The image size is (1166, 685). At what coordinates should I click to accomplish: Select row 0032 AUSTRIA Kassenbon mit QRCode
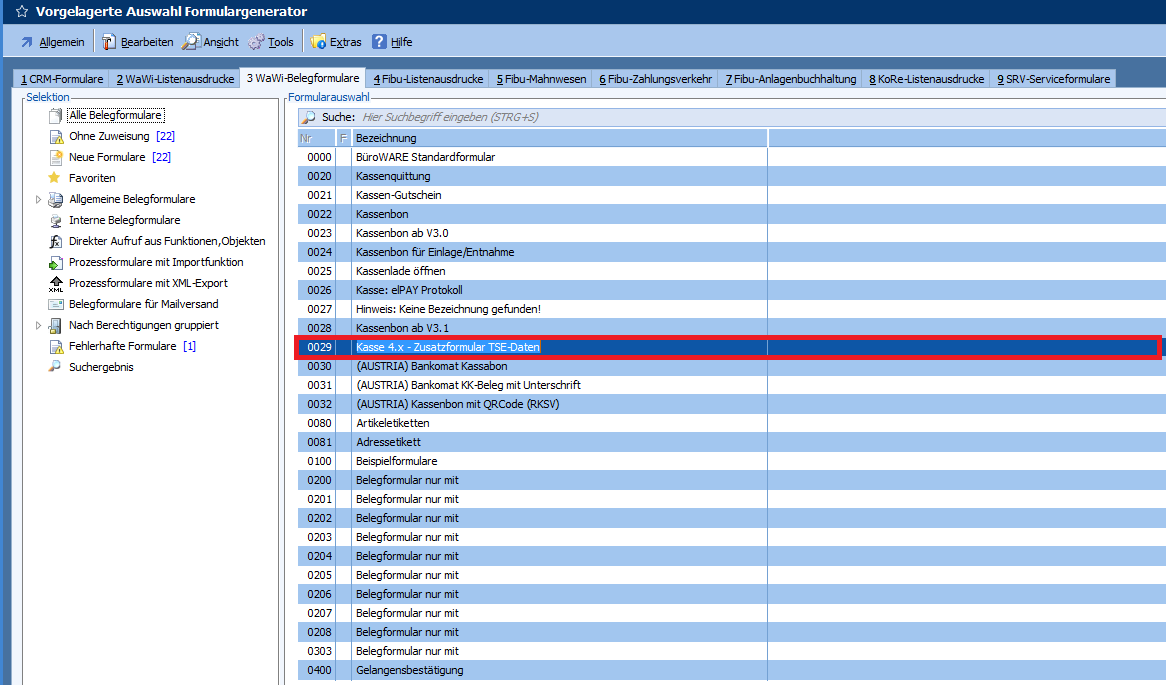(x=457, y=404)
